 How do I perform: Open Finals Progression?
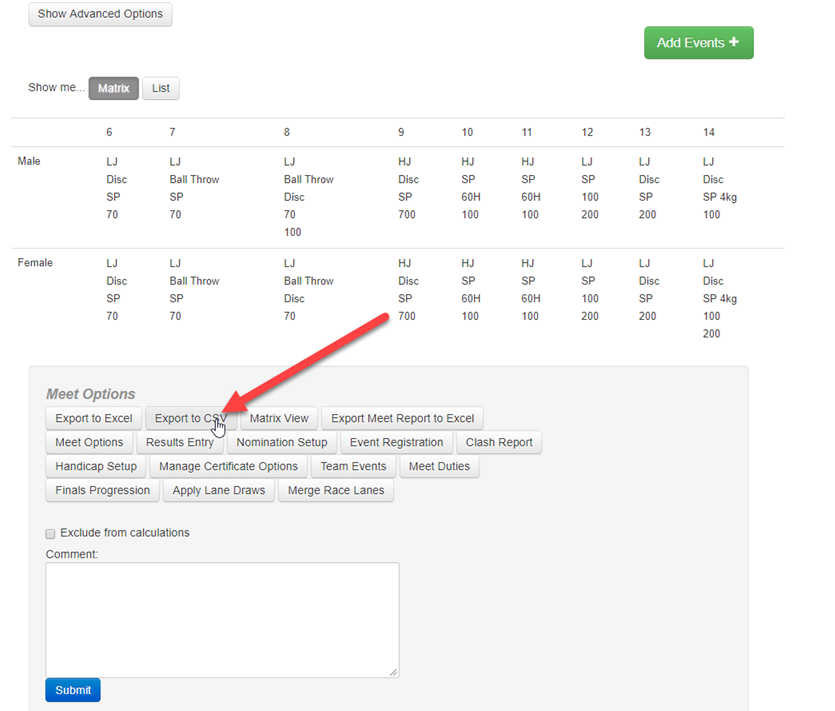pos(101,490)
